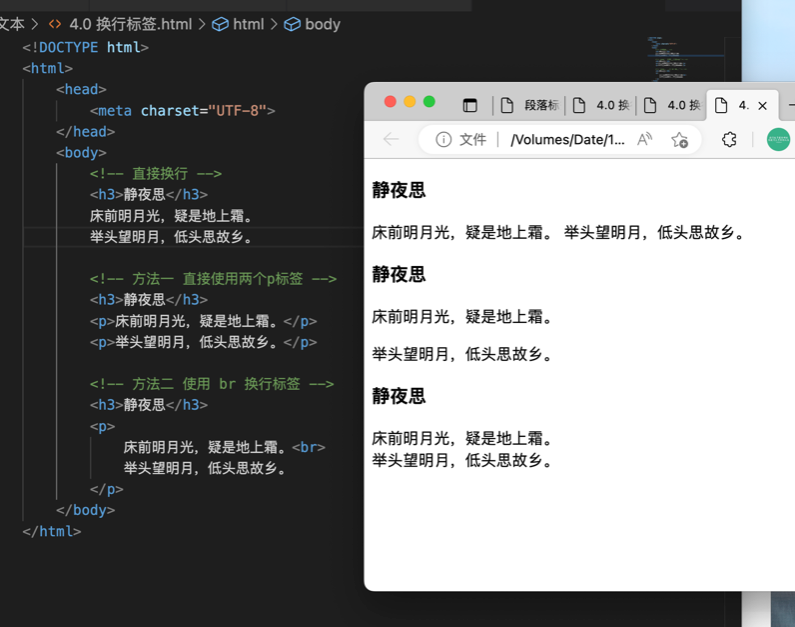Switch to the 段落标 browser tab
This screenshot has height=627, width=795.
coord(530,105)
